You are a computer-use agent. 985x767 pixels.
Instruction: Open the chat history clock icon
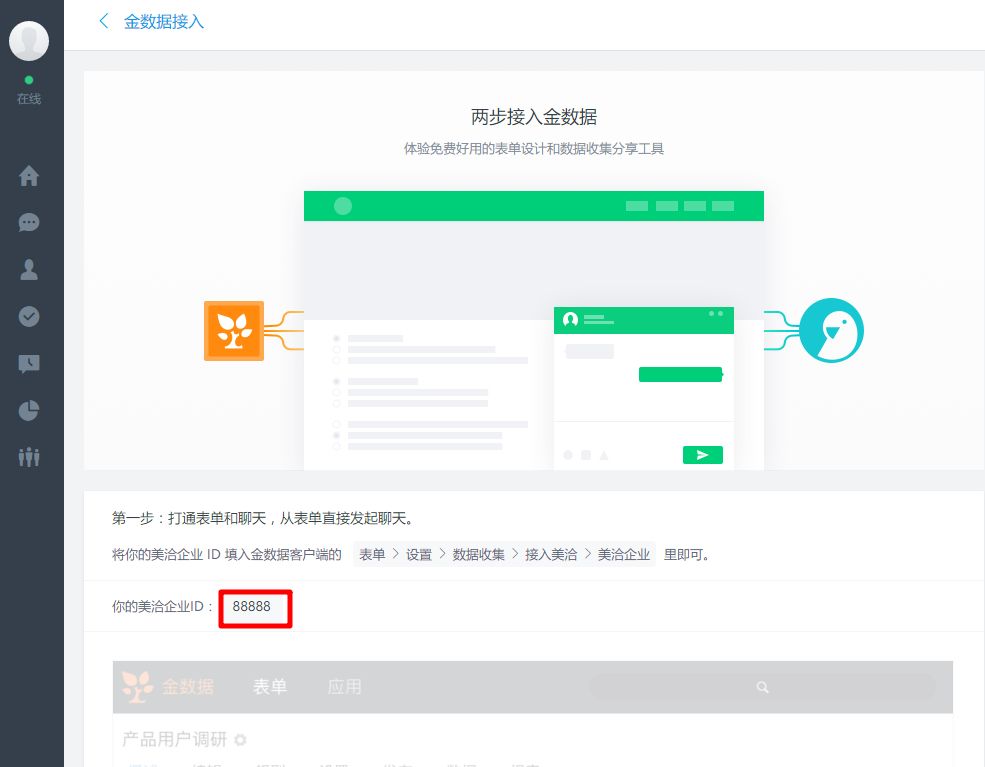(x=29, y=364)
